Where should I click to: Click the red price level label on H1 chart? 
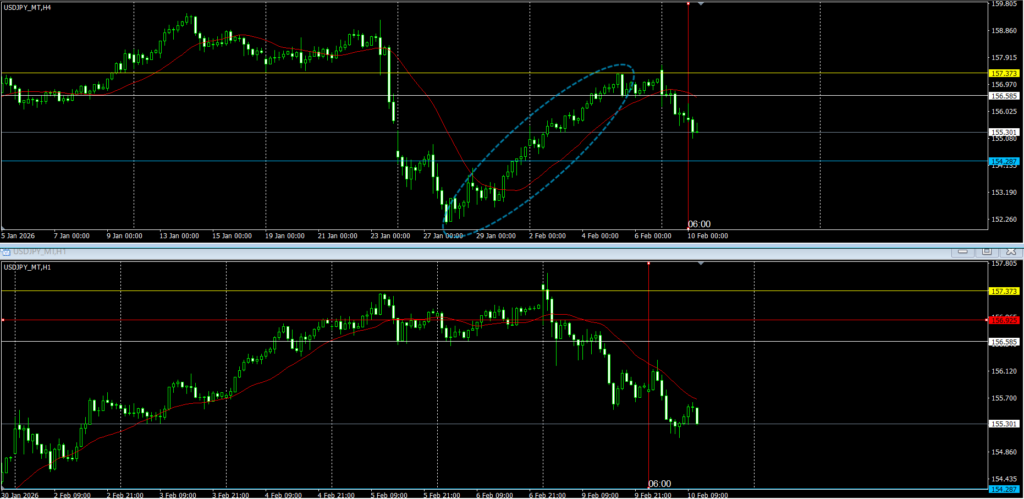click(x=1003, y=320)
